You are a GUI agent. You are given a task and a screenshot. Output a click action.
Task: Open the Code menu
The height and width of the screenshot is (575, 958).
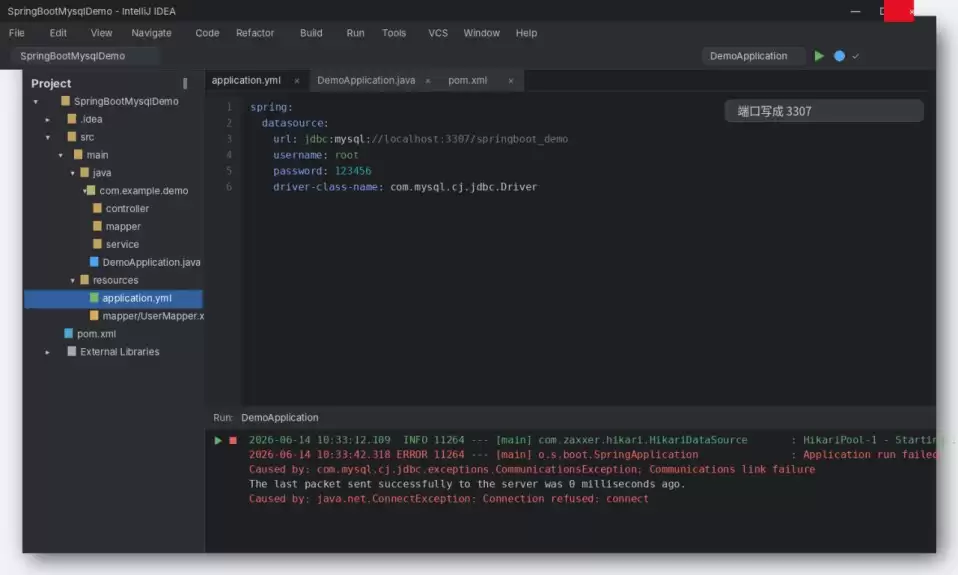pos(207,33)
